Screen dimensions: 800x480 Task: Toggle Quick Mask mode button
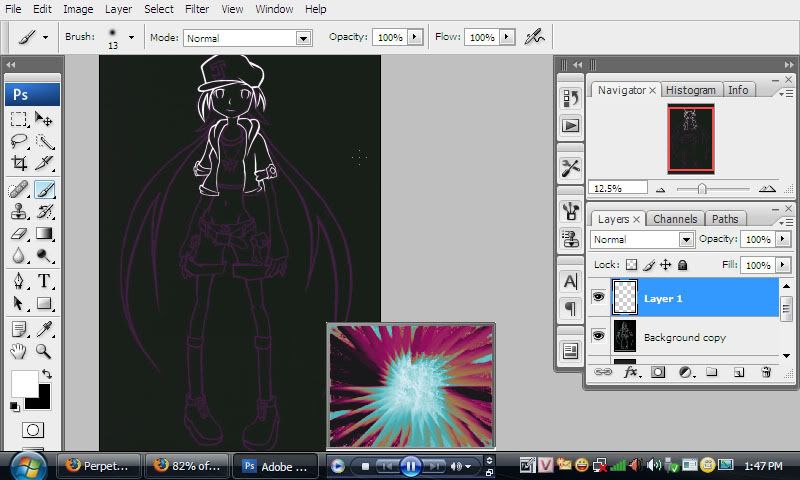coord(33,430)
